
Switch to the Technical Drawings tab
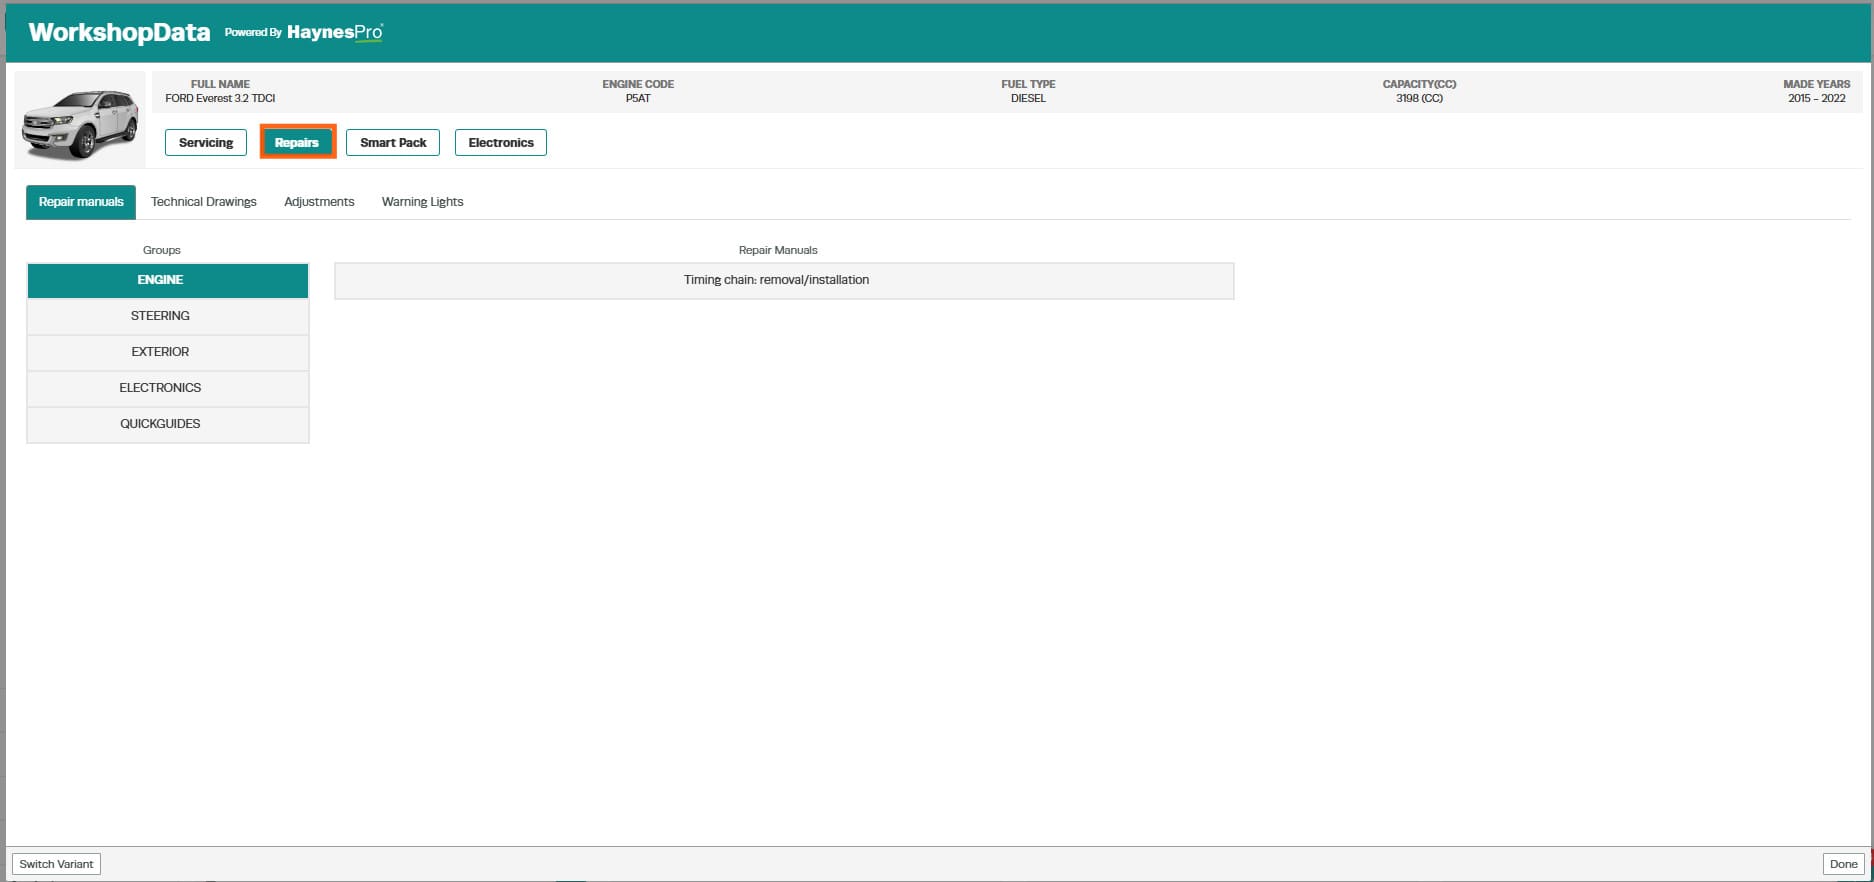tap(204, 202)
